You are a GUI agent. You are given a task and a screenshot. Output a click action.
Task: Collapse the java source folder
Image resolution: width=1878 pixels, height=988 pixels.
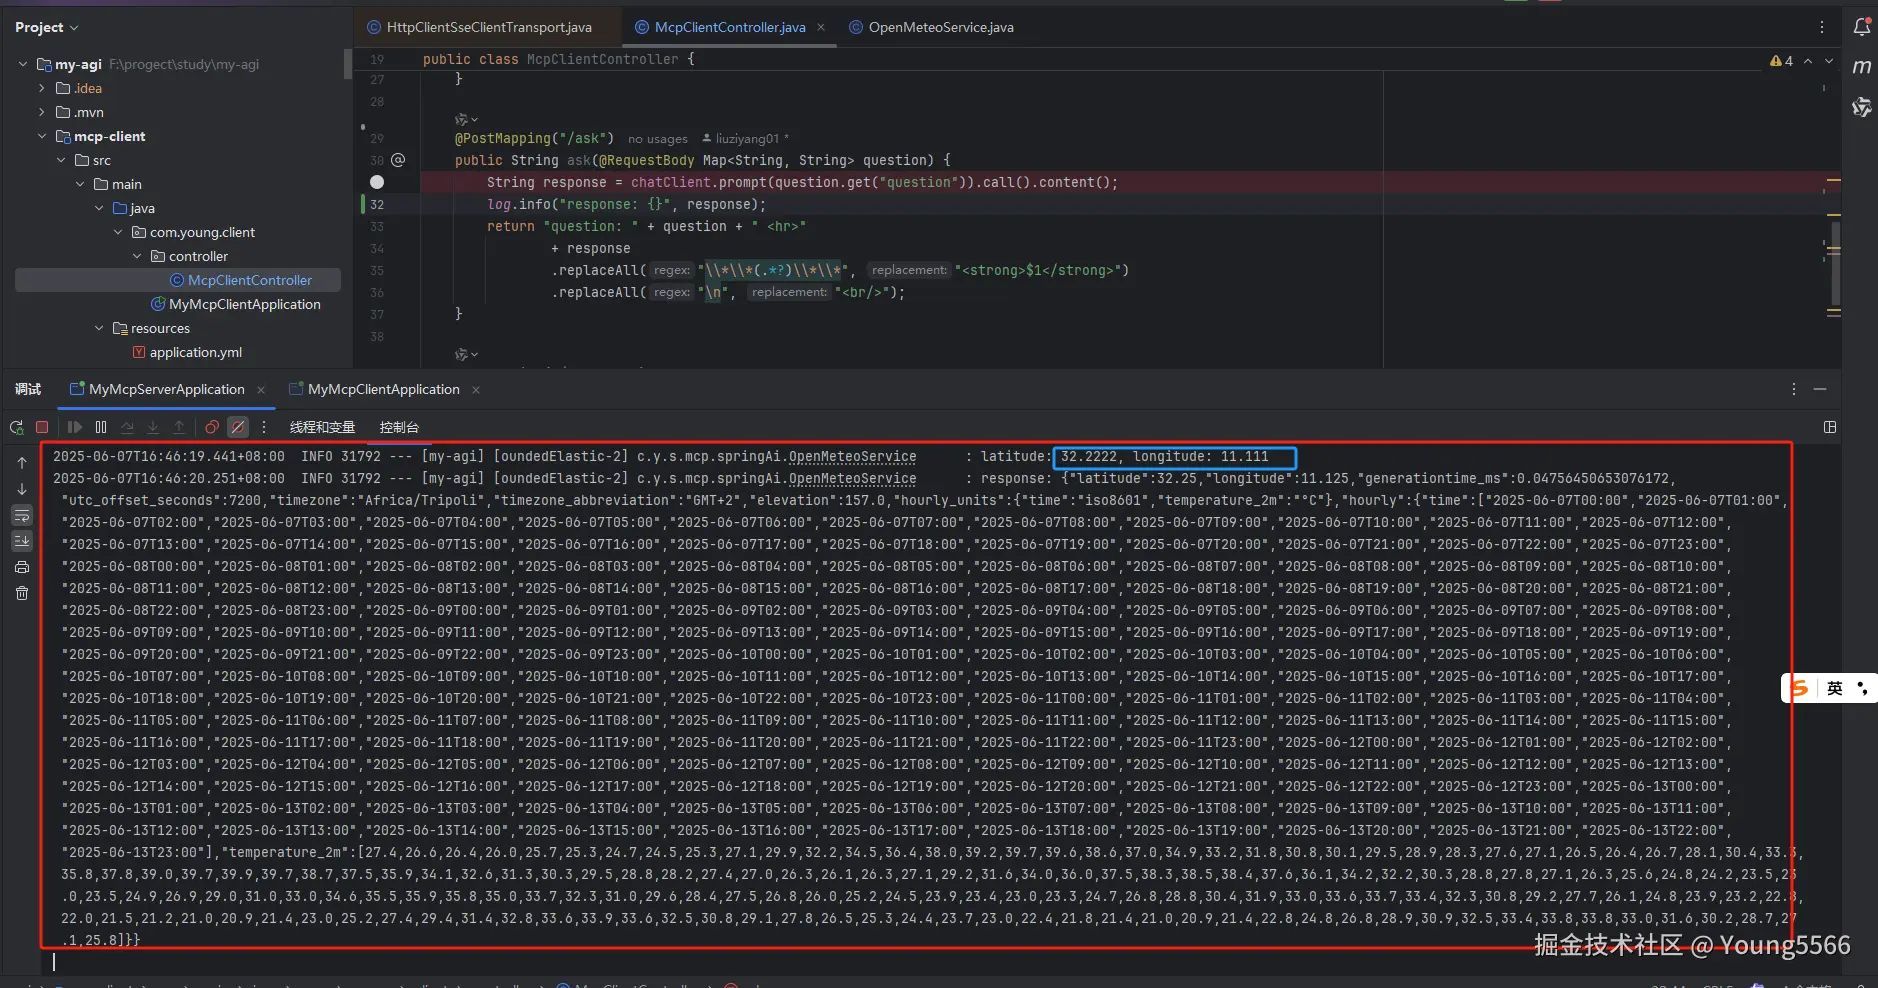tap(99, 208)
